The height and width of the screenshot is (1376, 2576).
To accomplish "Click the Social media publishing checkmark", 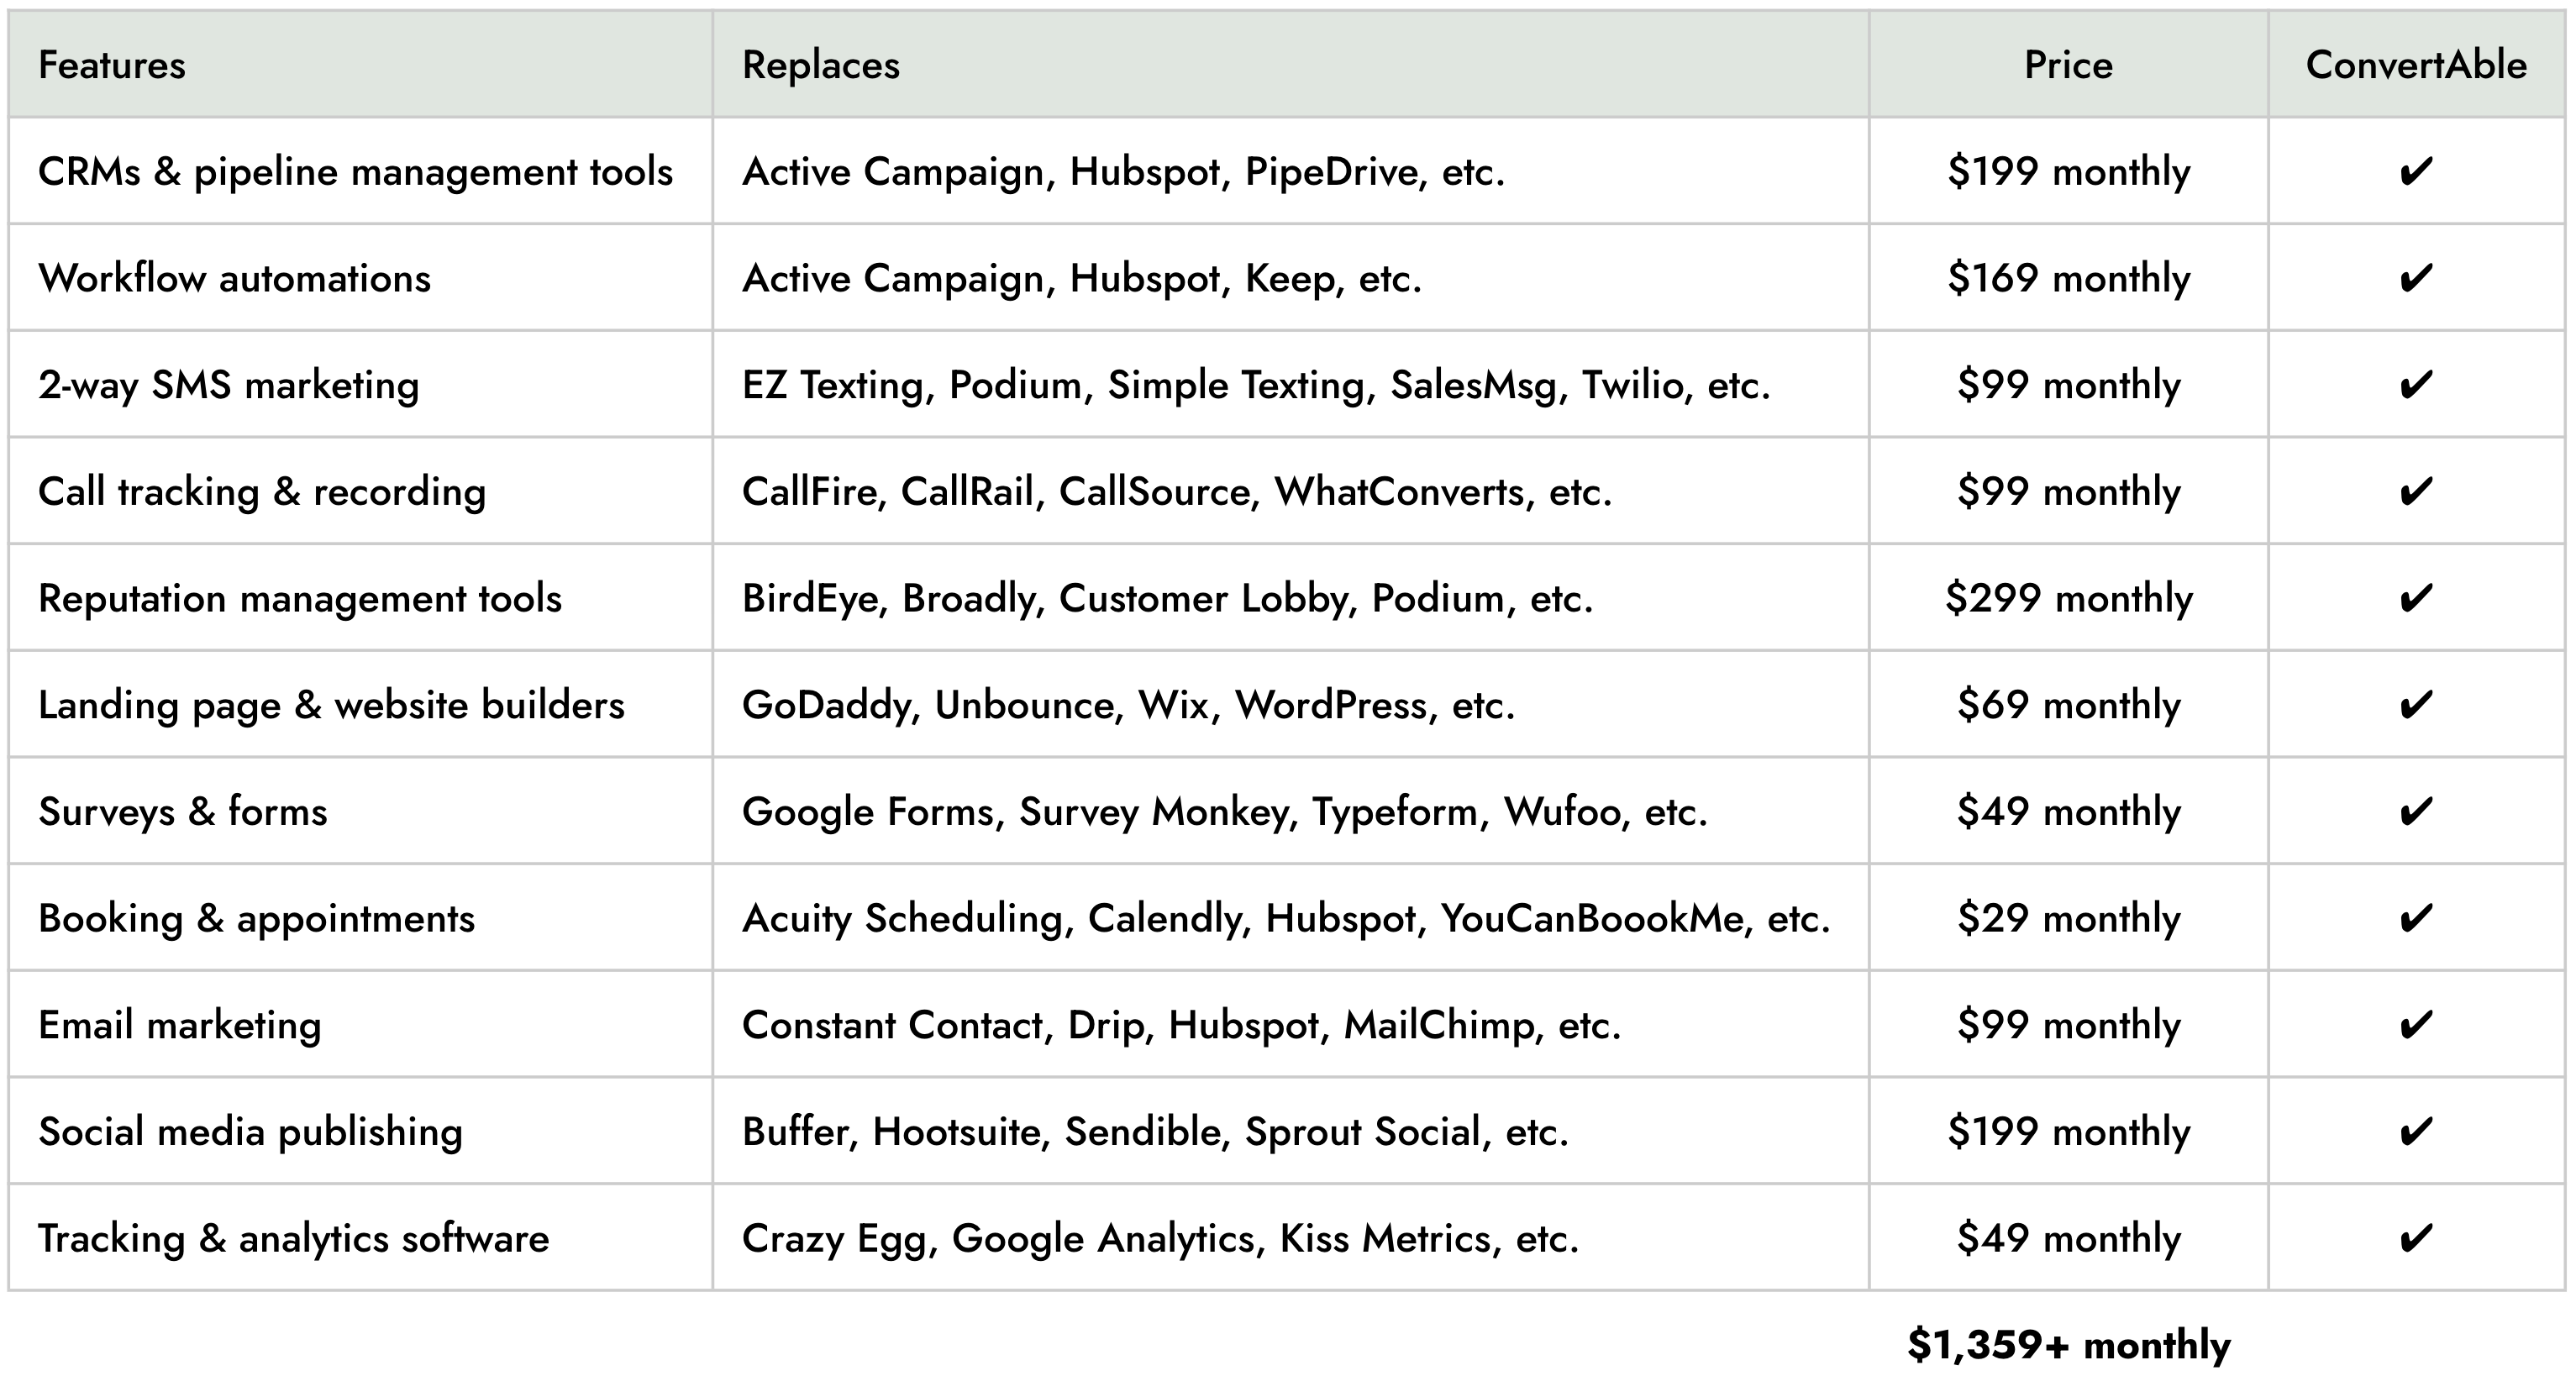I will click(2416, 1132).
